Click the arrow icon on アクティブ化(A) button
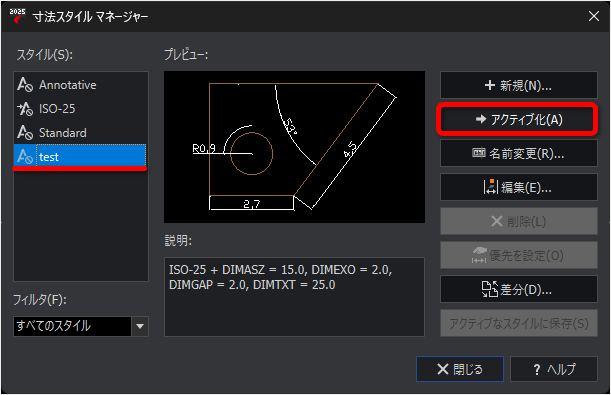 481,119
